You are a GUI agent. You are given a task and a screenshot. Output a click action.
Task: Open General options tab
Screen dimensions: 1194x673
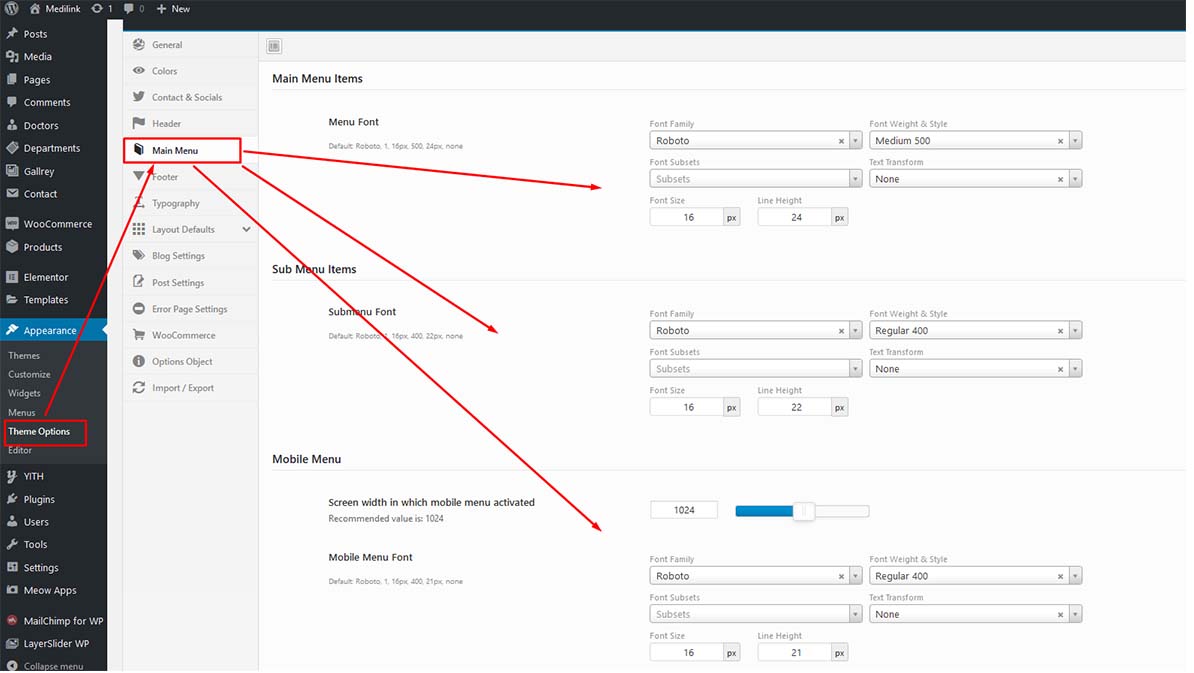click(190, 45)
